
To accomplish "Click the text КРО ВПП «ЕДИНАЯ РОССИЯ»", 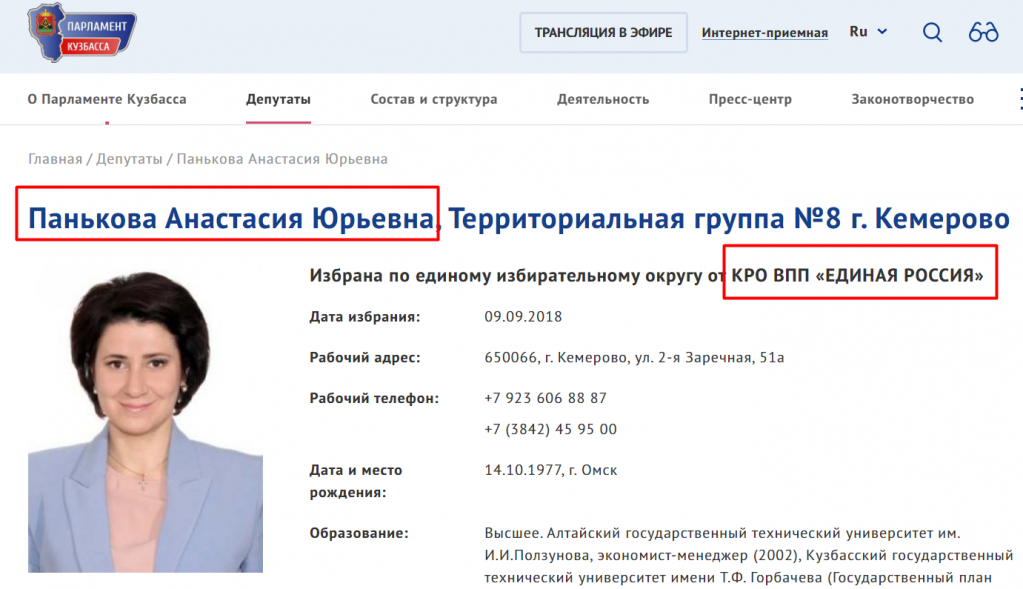I will [857, 275].
